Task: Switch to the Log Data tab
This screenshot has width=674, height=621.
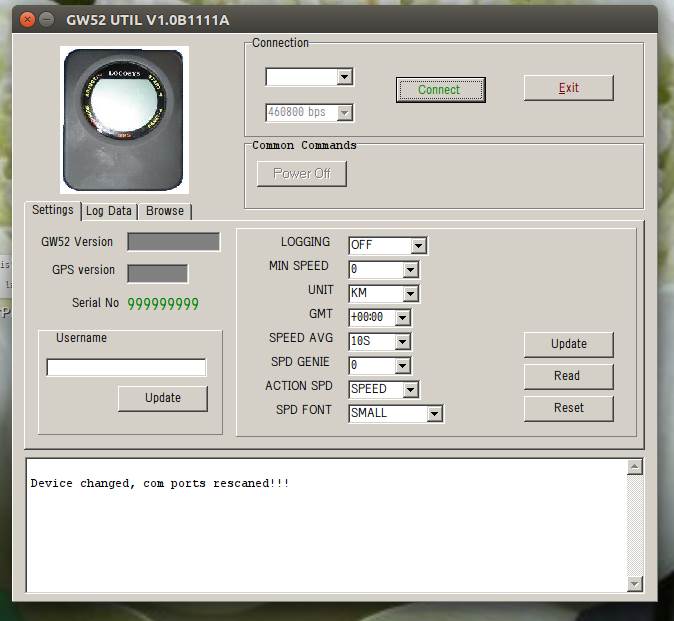Action: click(x=108, y=211)
